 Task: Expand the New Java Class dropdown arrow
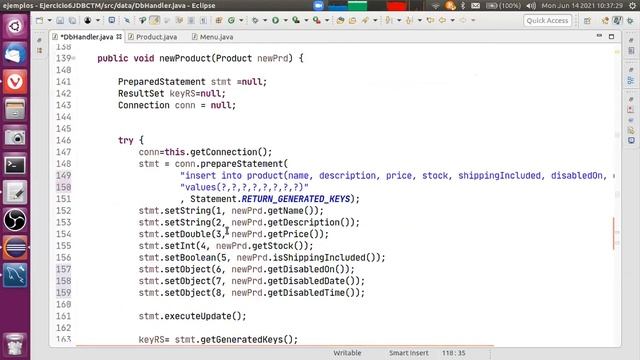click(x=241, y=20)
